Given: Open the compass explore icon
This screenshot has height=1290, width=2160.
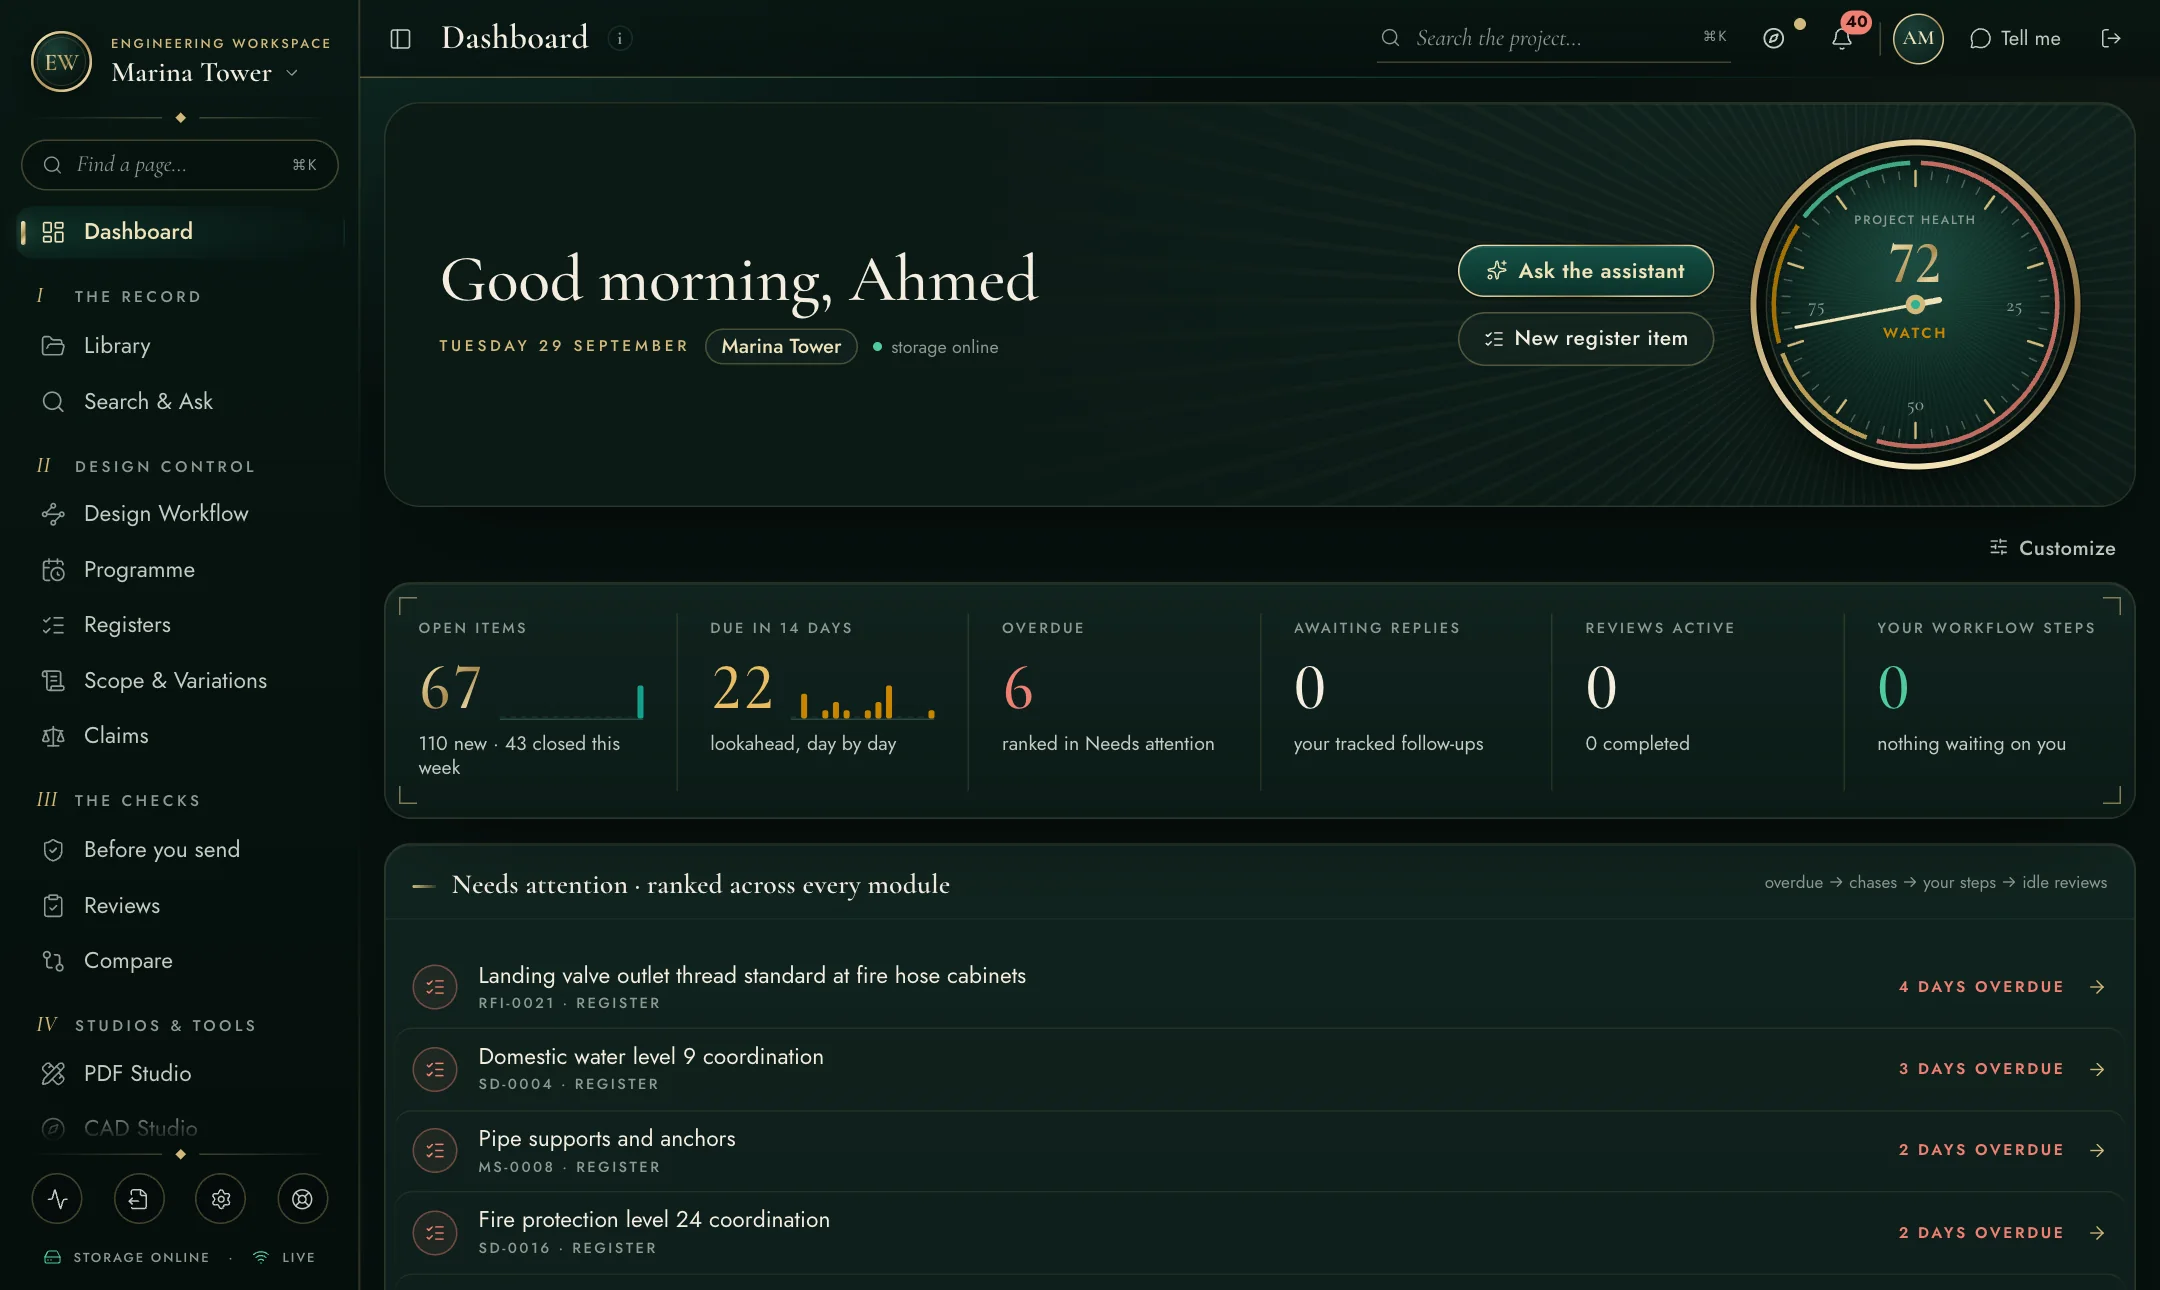Looking at the screenshot, I should tap(1773, 39).
